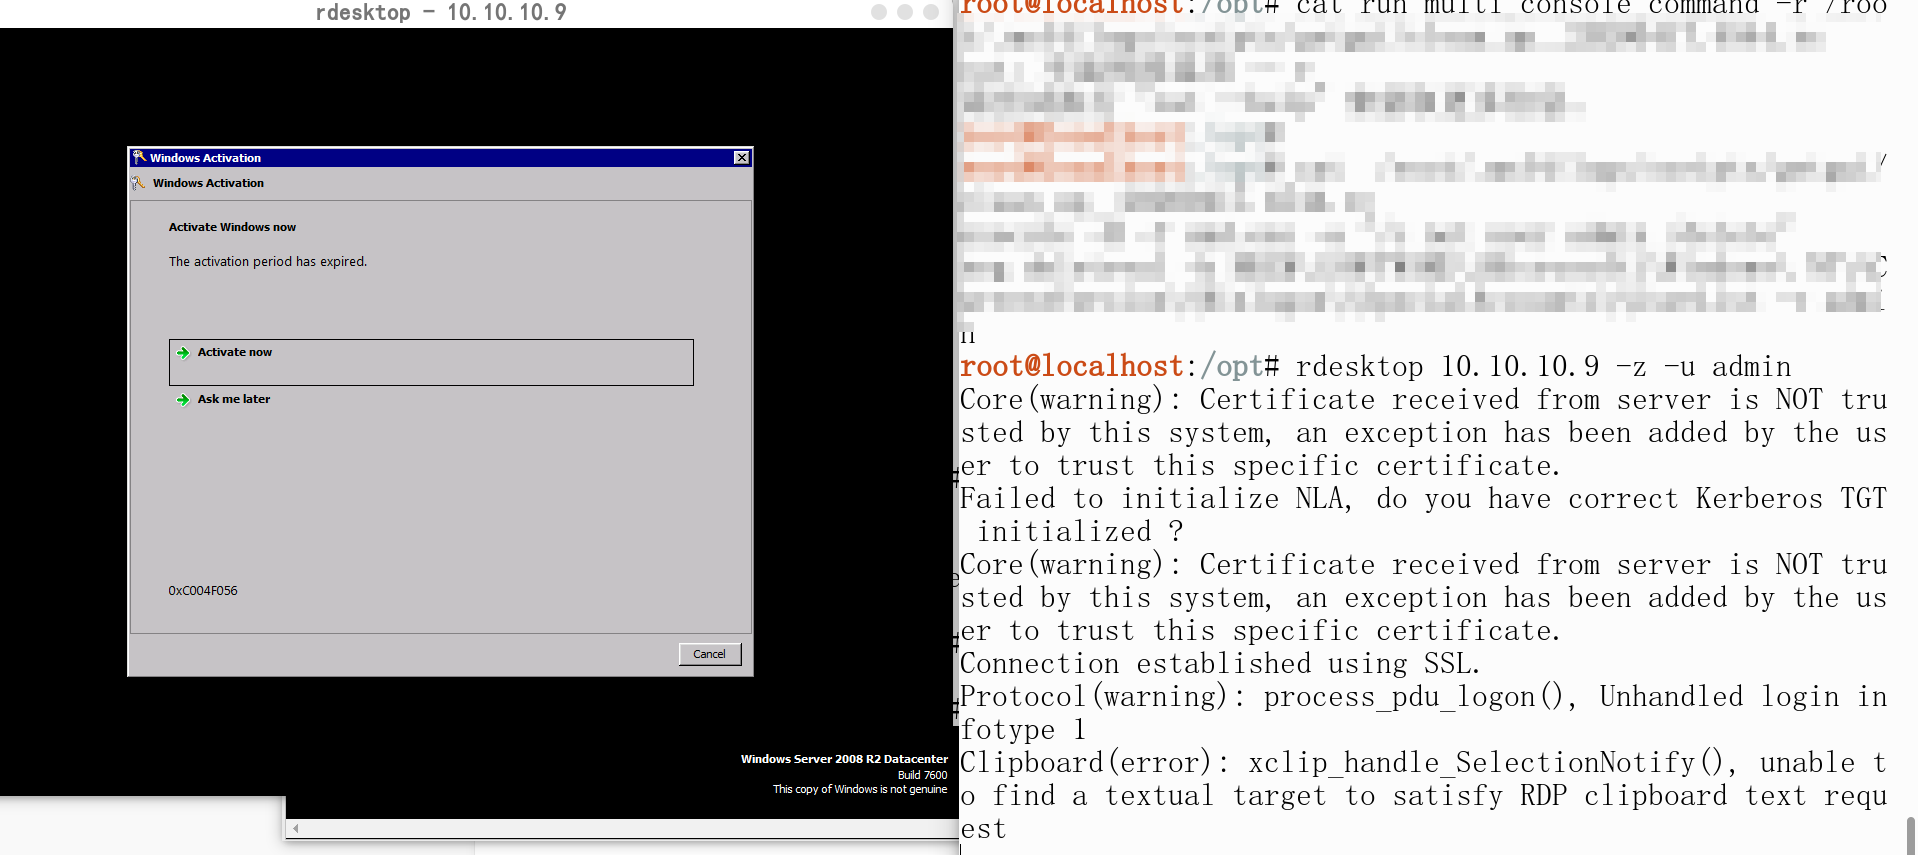Click the key icon beside the Windows Activation header
1918x855 pixels.
138,183
